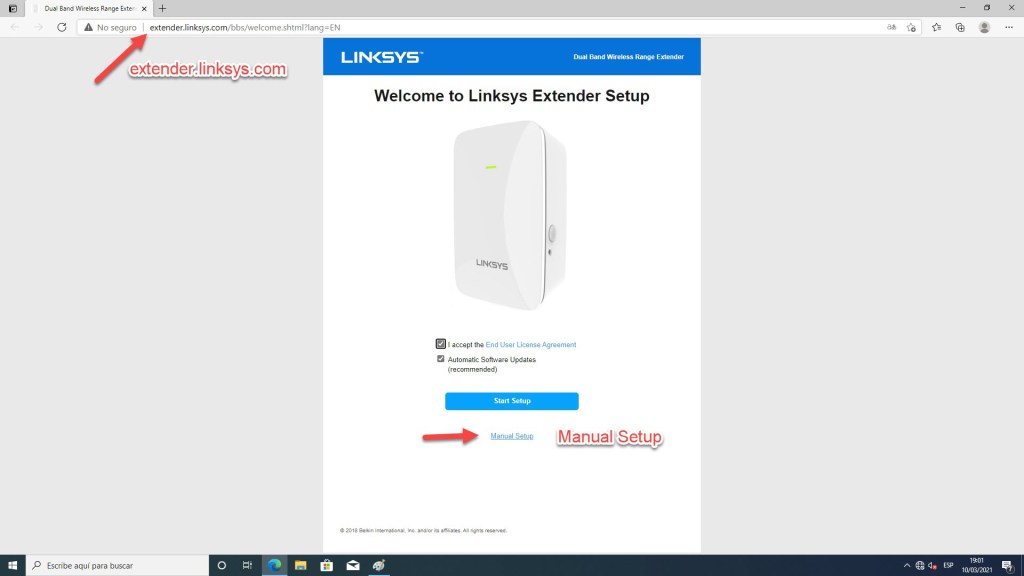The image size is (1024, 576).
Task: Open the browser profile avatar
Action: point(984,27)
